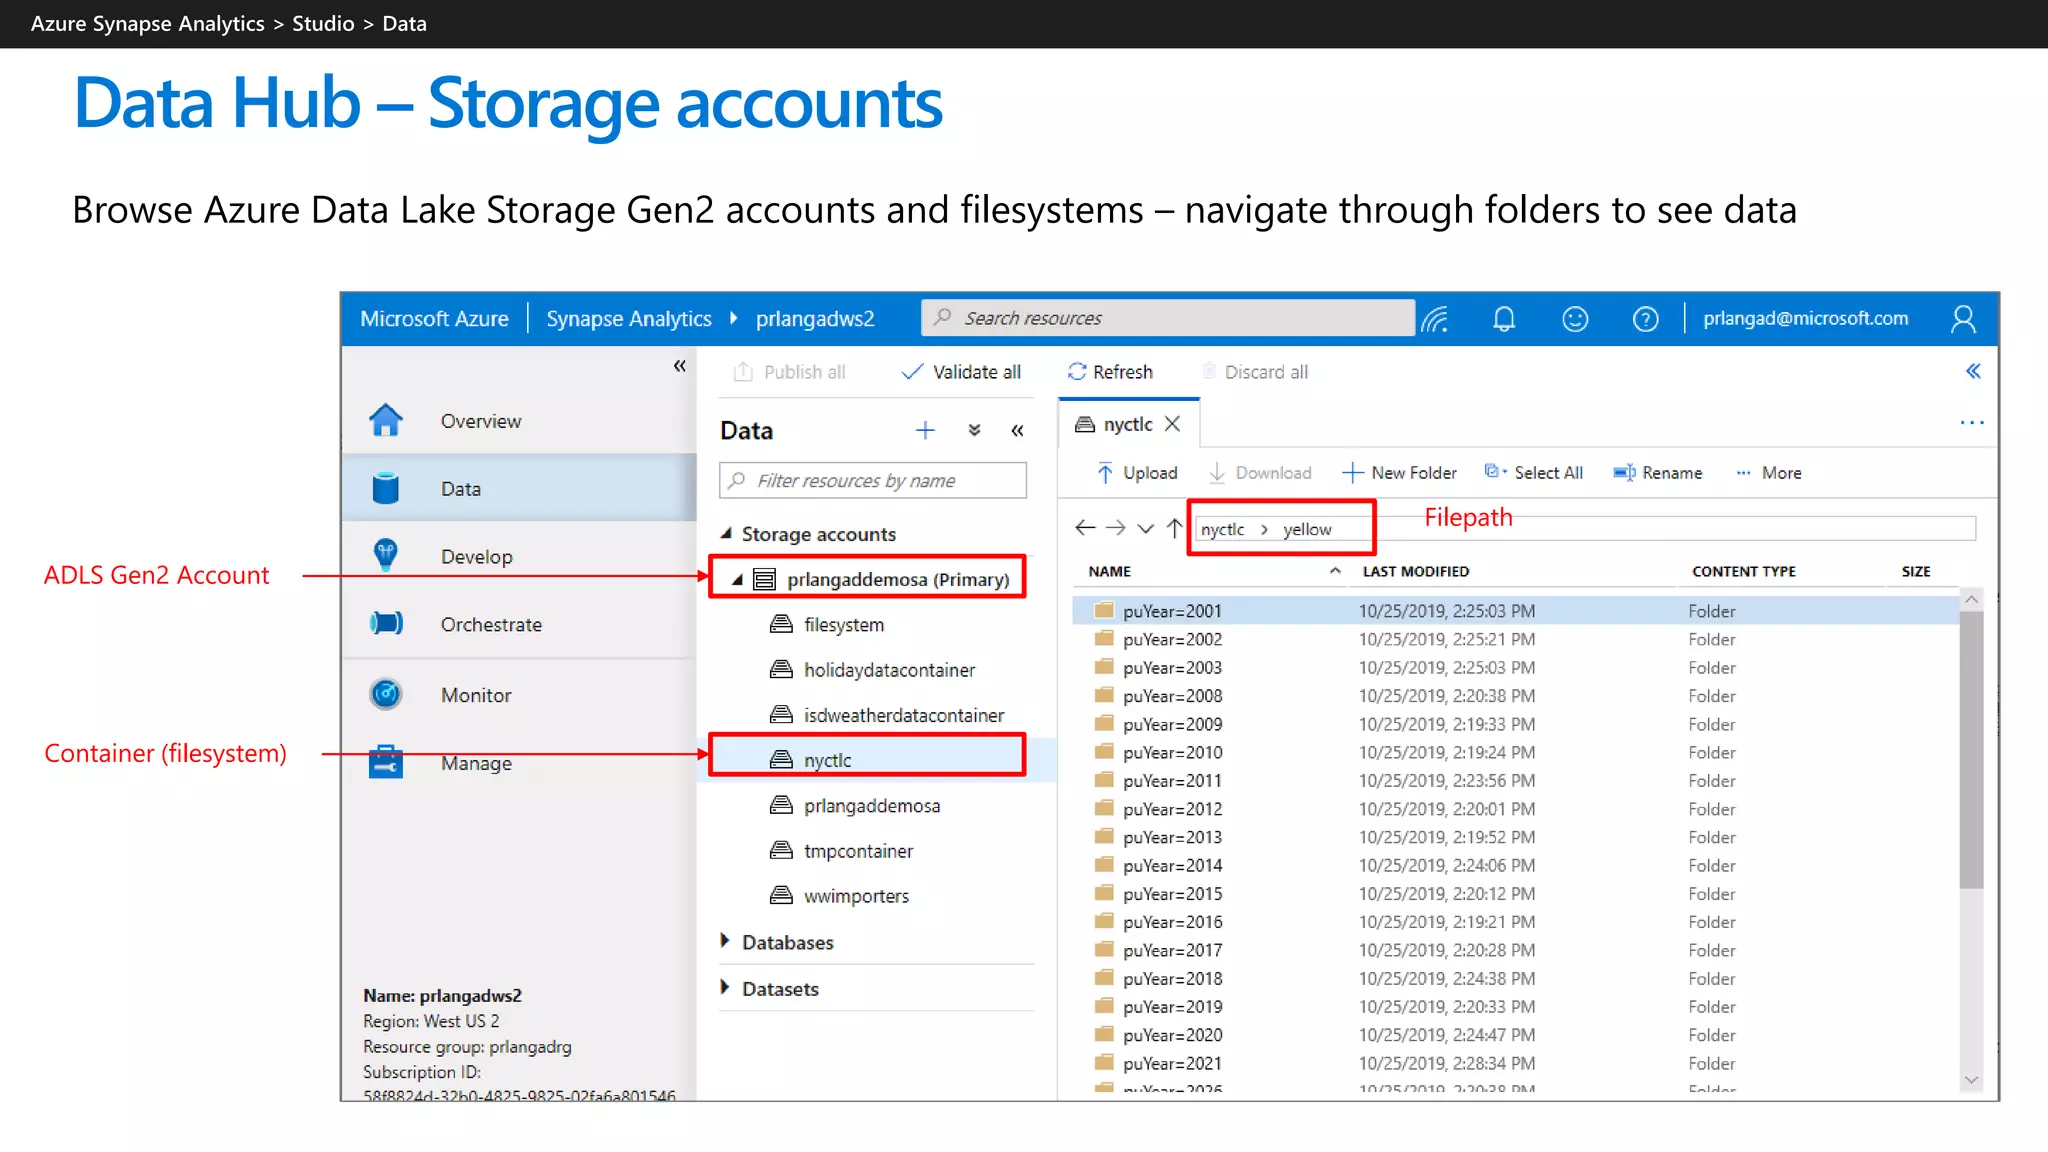Click the navigate back arrow

coord(1085,527)
